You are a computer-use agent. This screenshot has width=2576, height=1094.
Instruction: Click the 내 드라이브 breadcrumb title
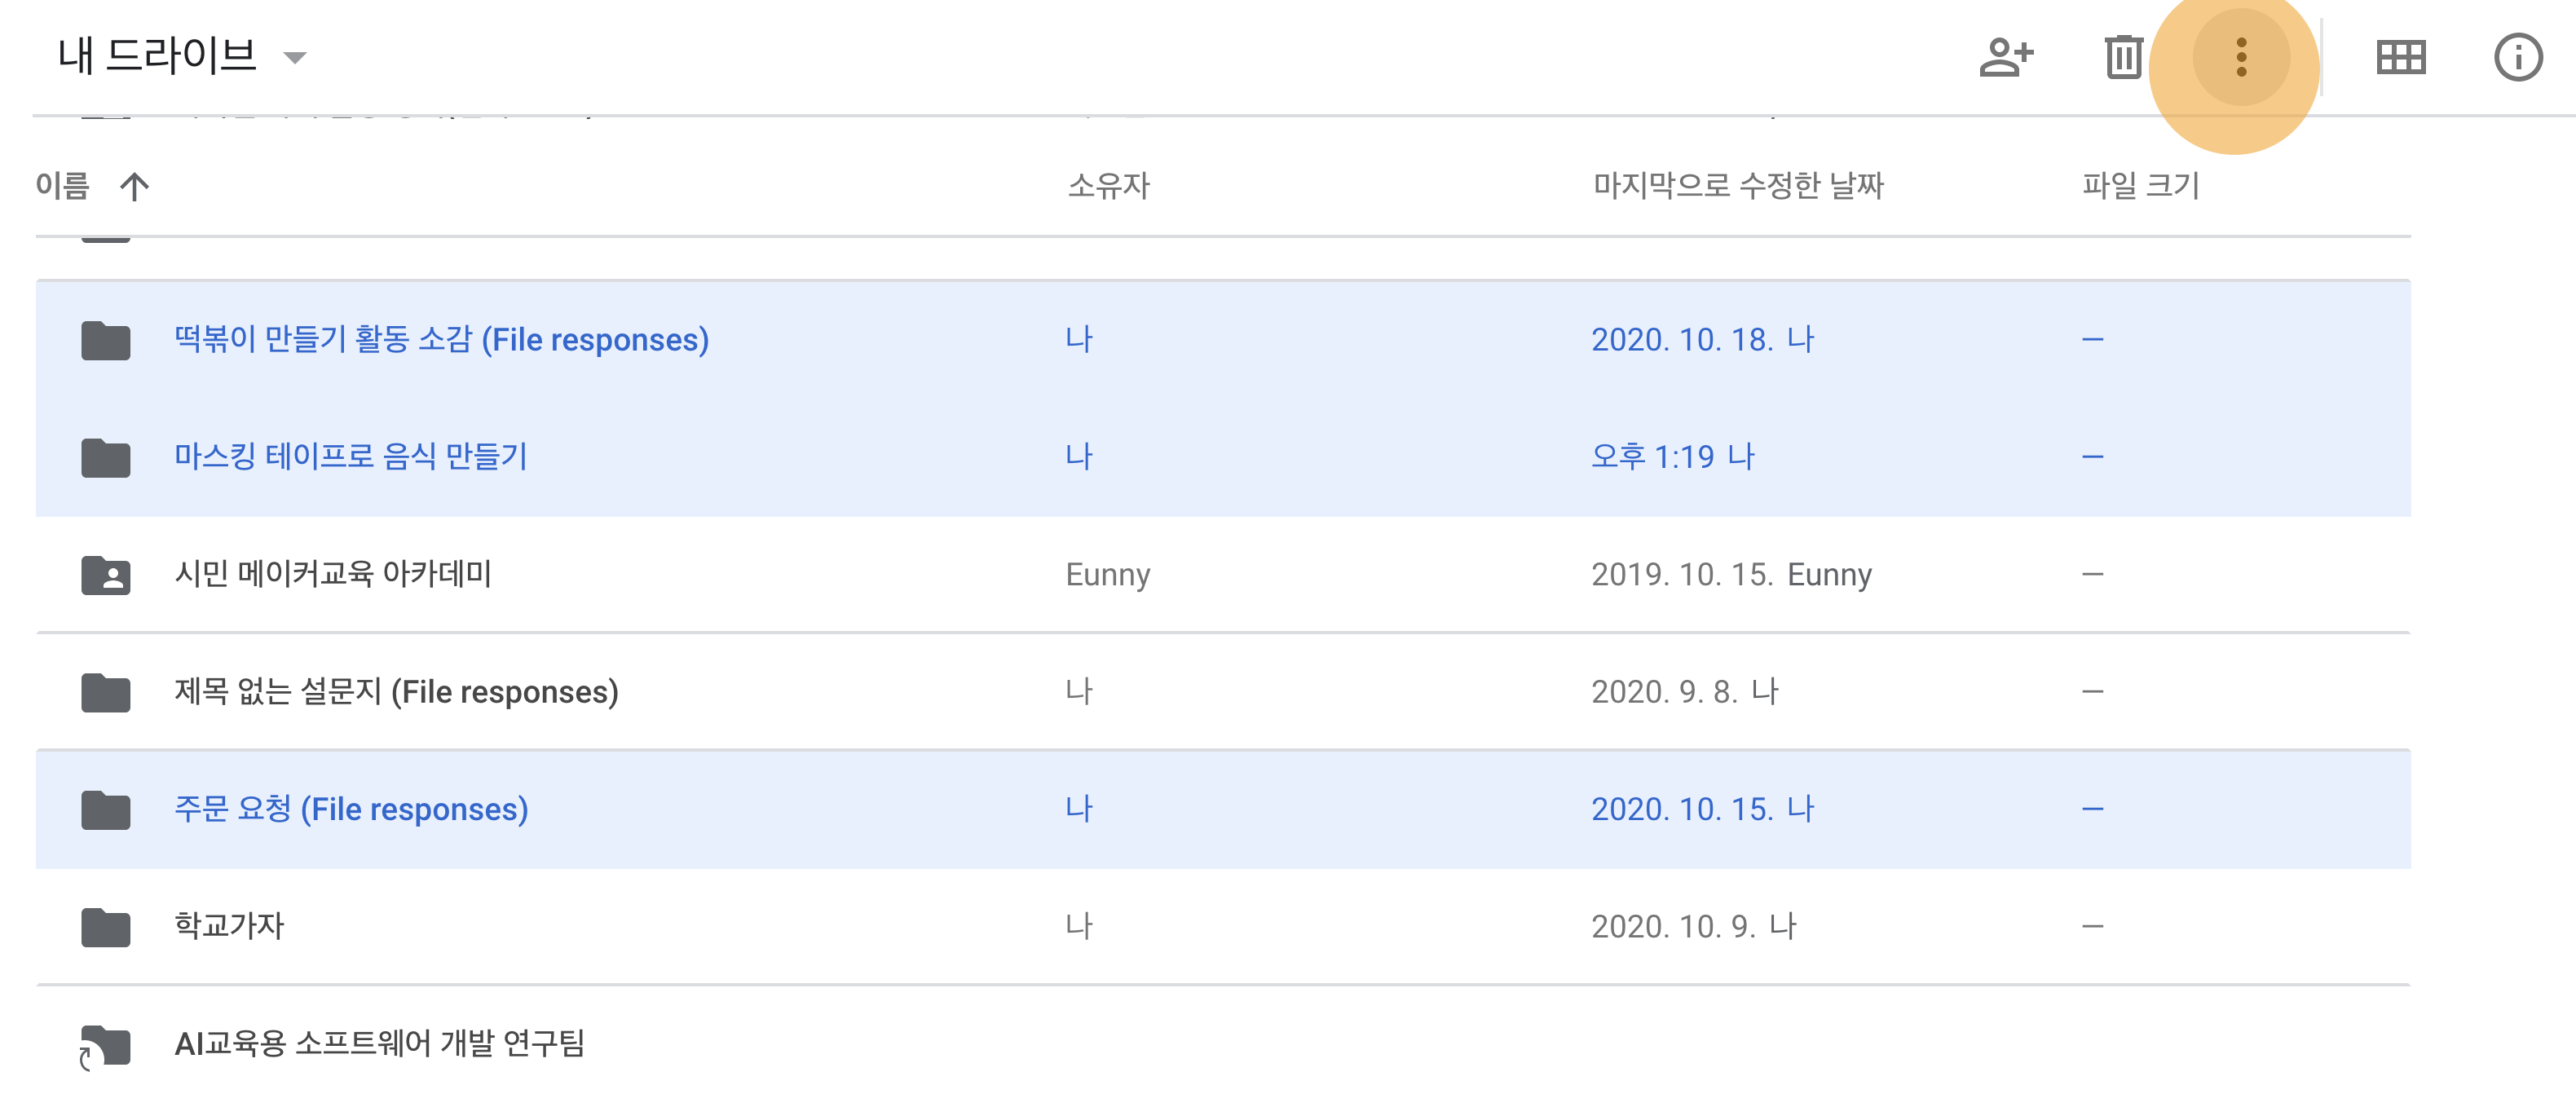point(157,56)
